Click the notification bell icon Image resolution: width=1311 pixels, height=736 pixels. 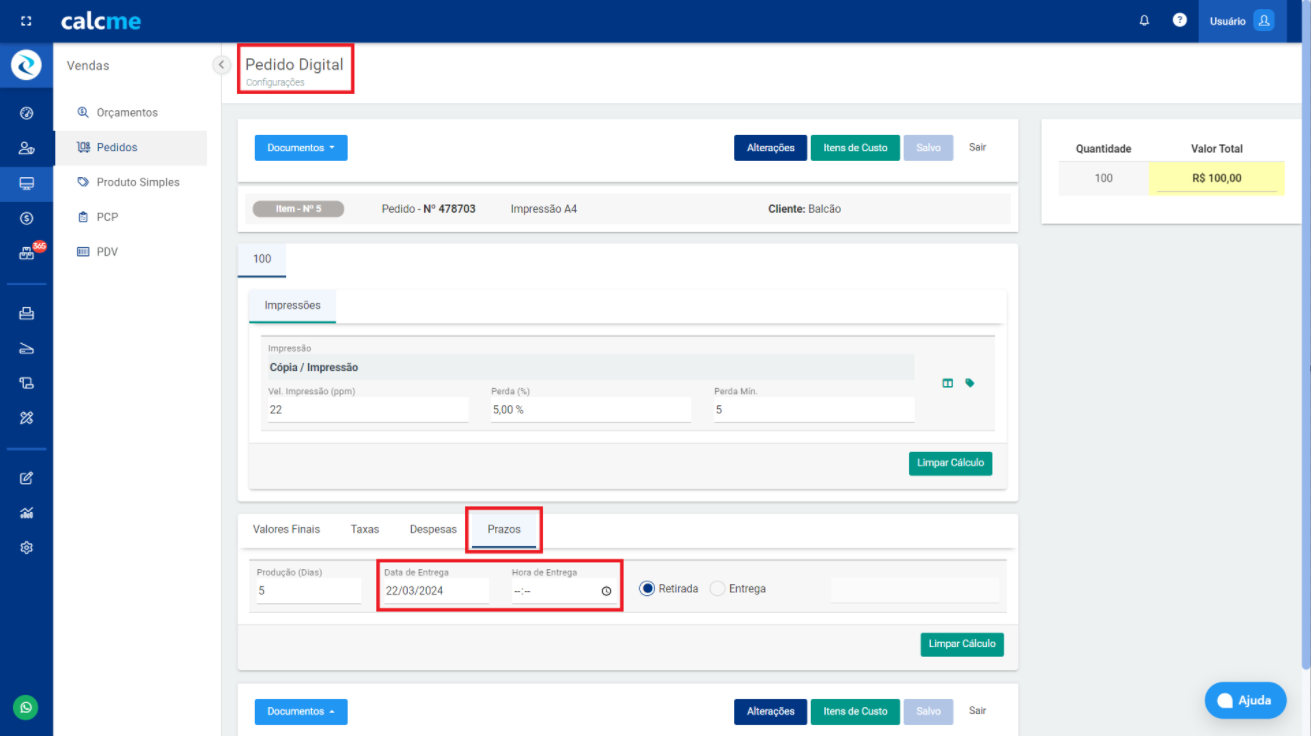pyautogui.click(x=1144, y=21)
